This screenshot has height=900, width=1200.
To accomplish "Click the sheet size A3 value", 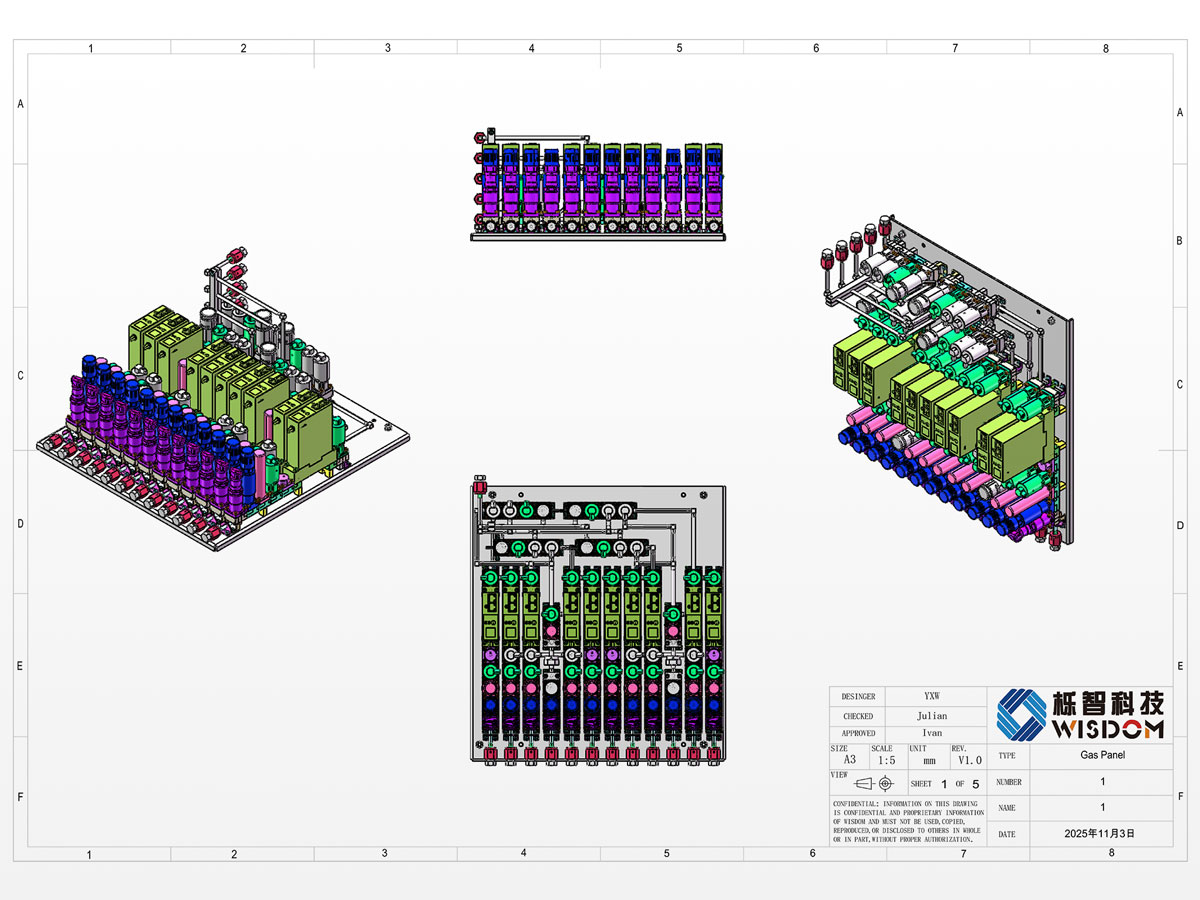I will click(x=848, y=760).
